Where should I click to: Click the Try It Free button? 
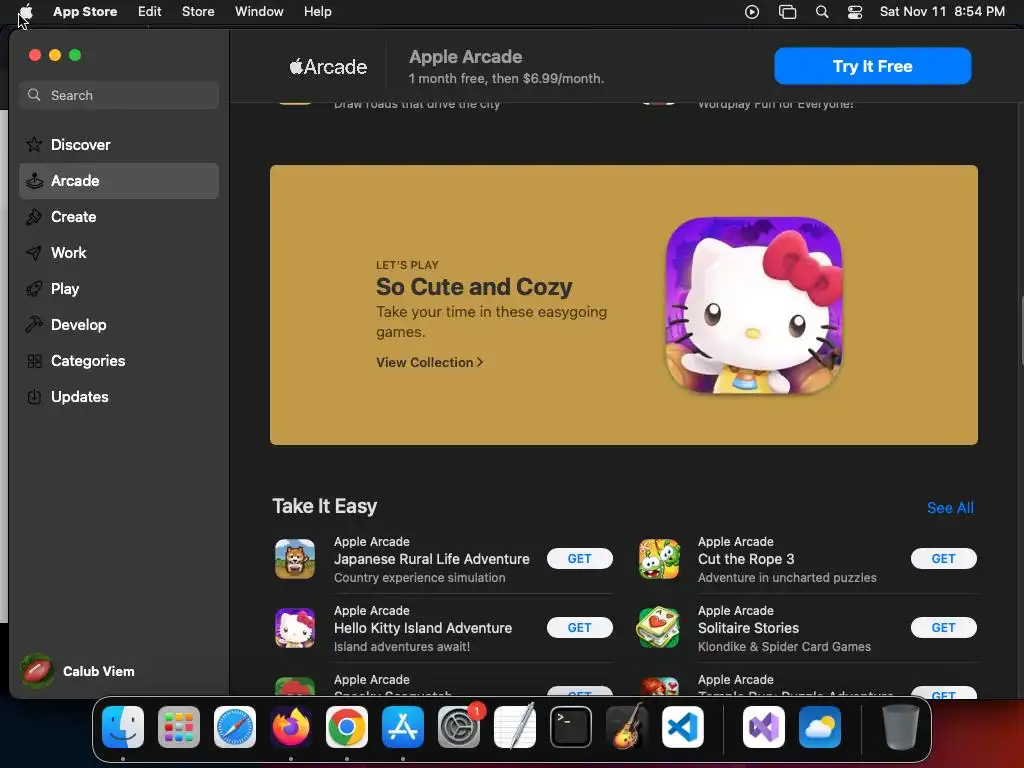(x=872, y=66)
